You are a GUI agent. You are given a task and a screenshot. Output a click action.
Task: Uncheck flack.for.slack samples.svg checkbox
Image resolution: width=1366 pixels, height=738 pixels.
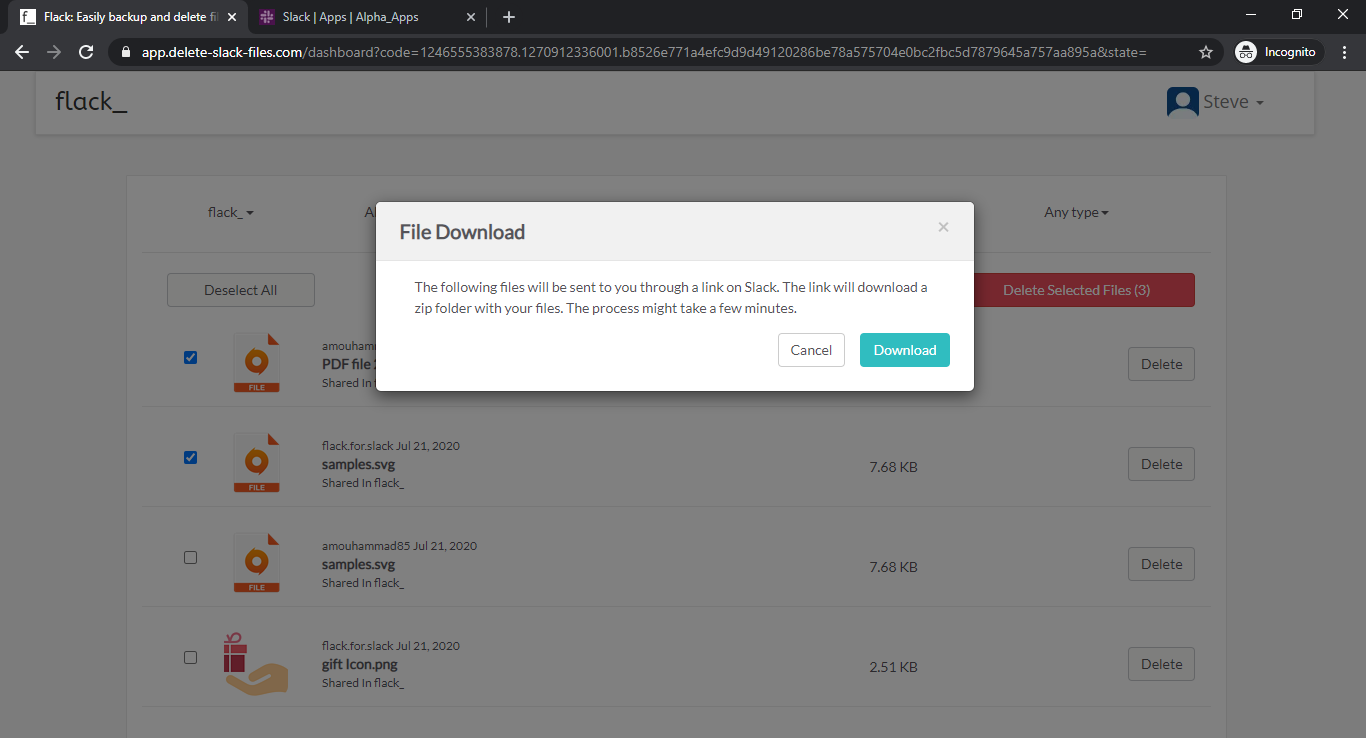point(191,458)
